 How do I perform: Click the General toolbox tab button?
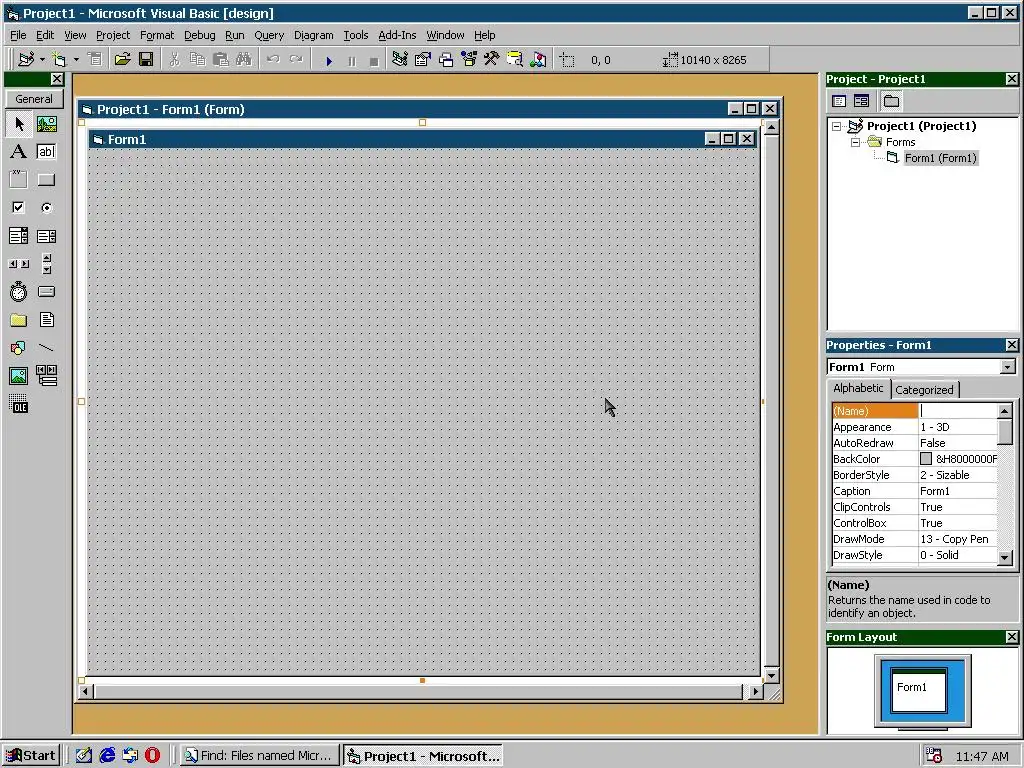pos(34,99)
